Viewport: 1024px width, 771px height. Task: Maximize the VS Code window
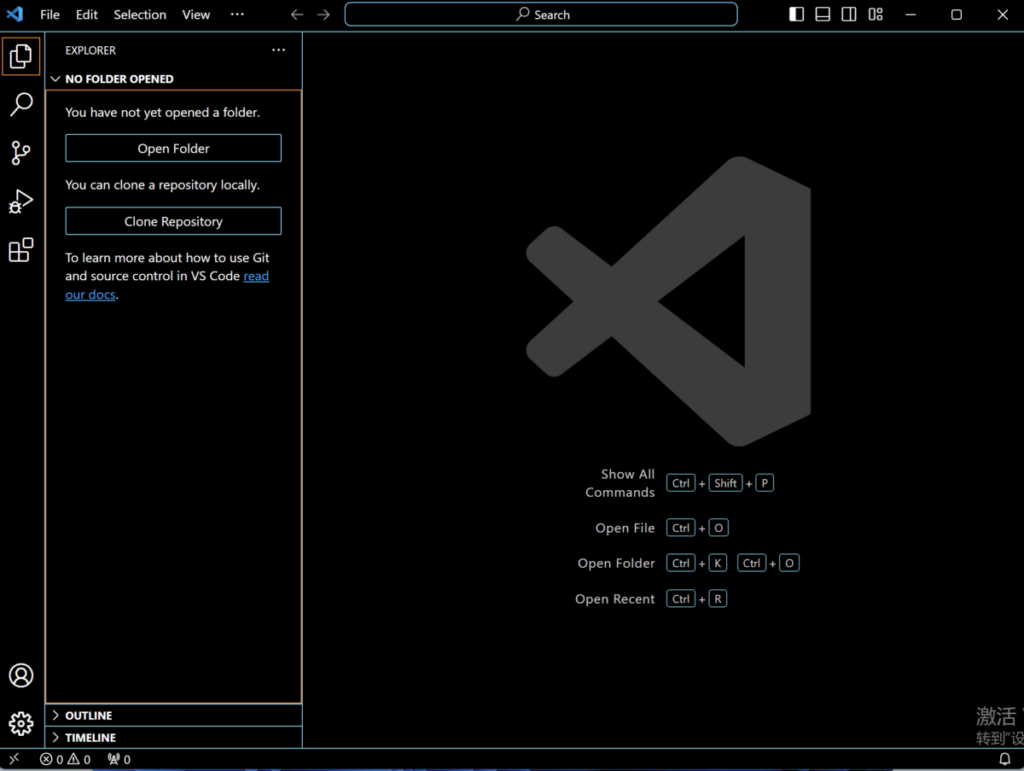pyautogui.click(x=957, y=14)
